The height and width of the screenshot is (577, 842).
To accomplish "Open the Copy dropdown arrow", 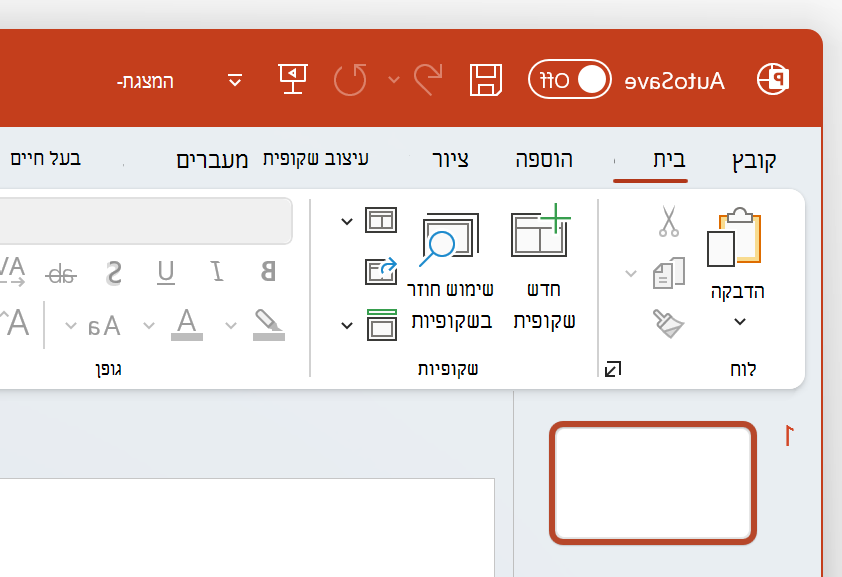I will point(631,274).
